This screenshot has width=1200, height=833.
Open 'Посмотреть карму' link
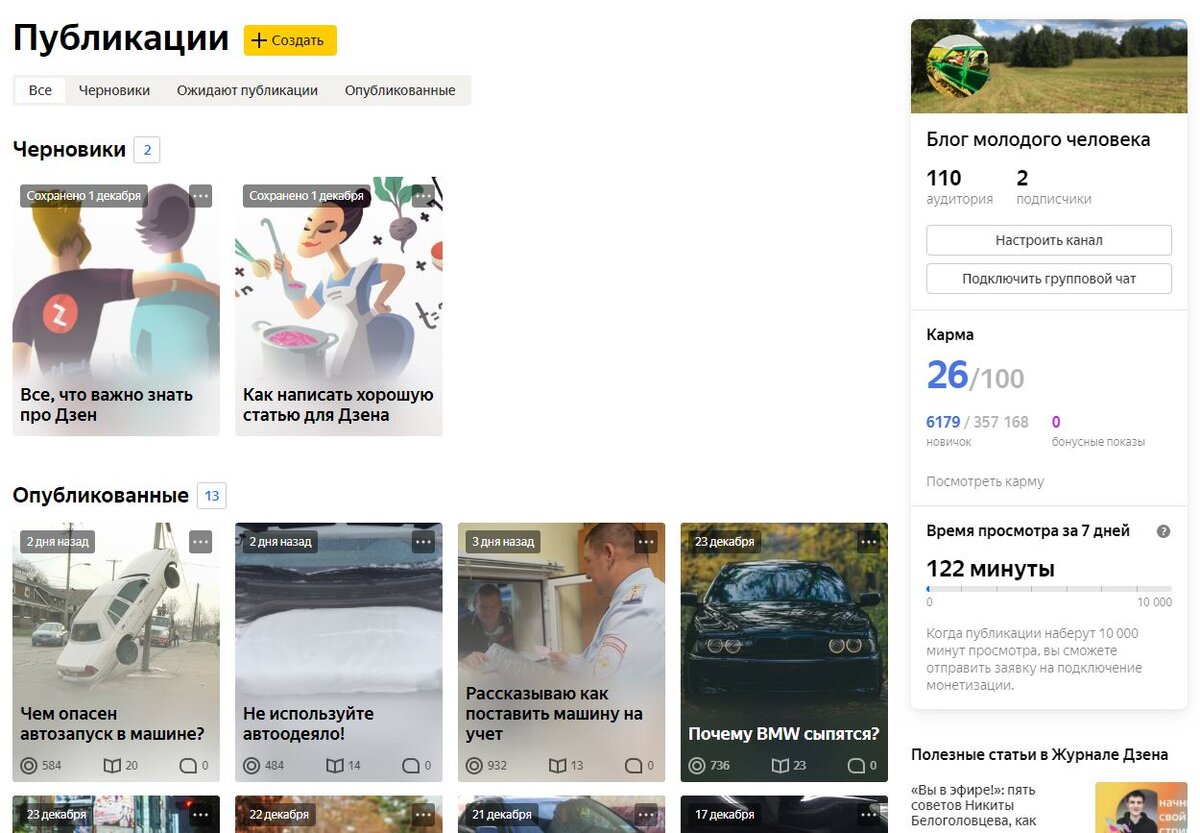[x=985, y=481]
